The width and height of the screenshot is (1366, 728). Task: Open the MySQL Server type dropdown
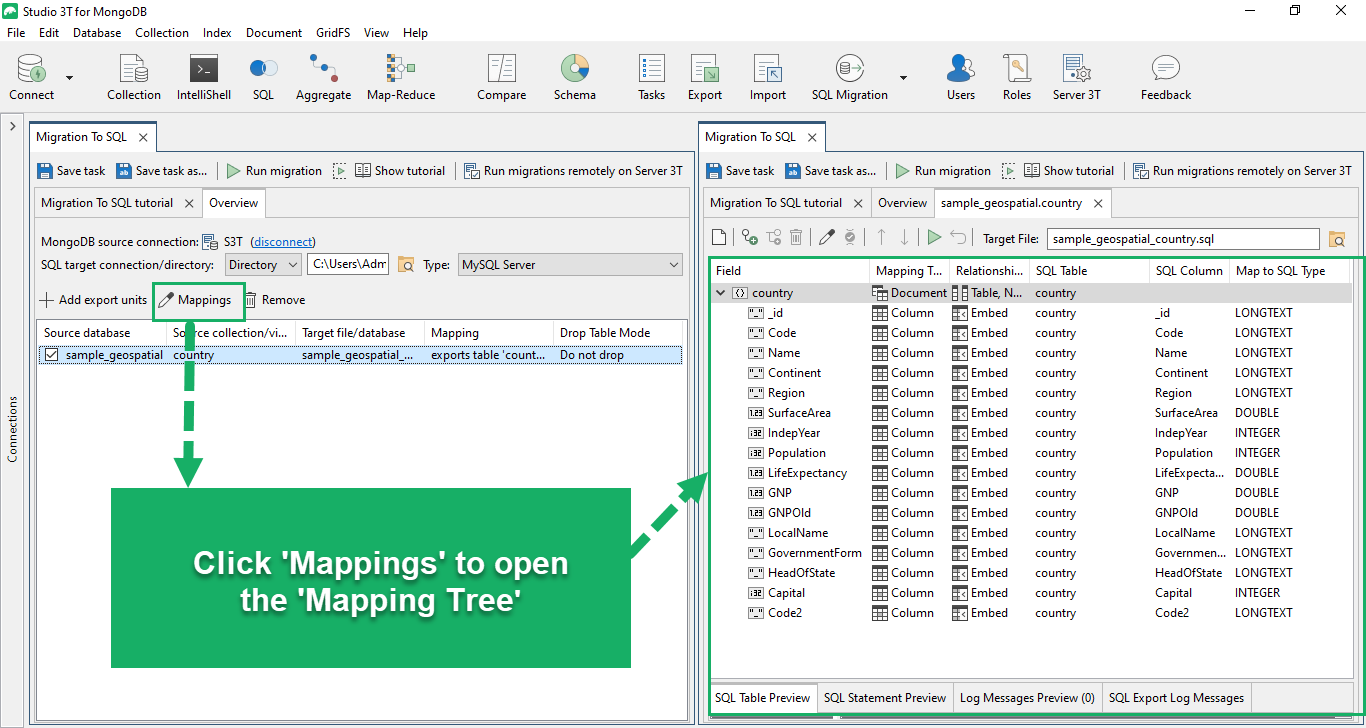(570, 265)
